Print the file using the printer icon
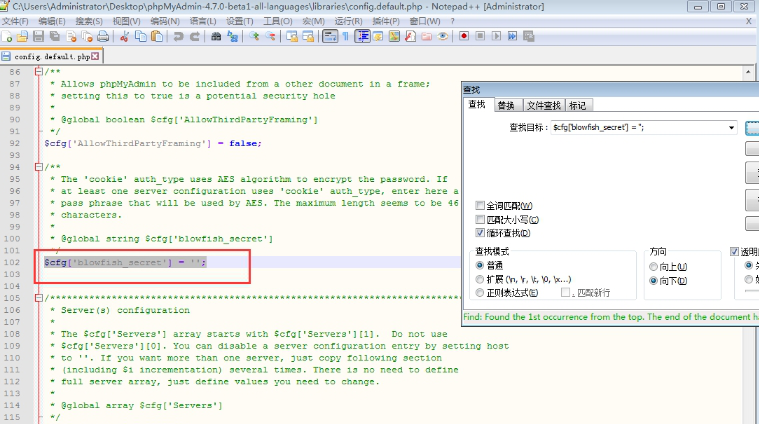Image resolution: width=759 pixels, height=440 pixels. [x=103, y=36]
